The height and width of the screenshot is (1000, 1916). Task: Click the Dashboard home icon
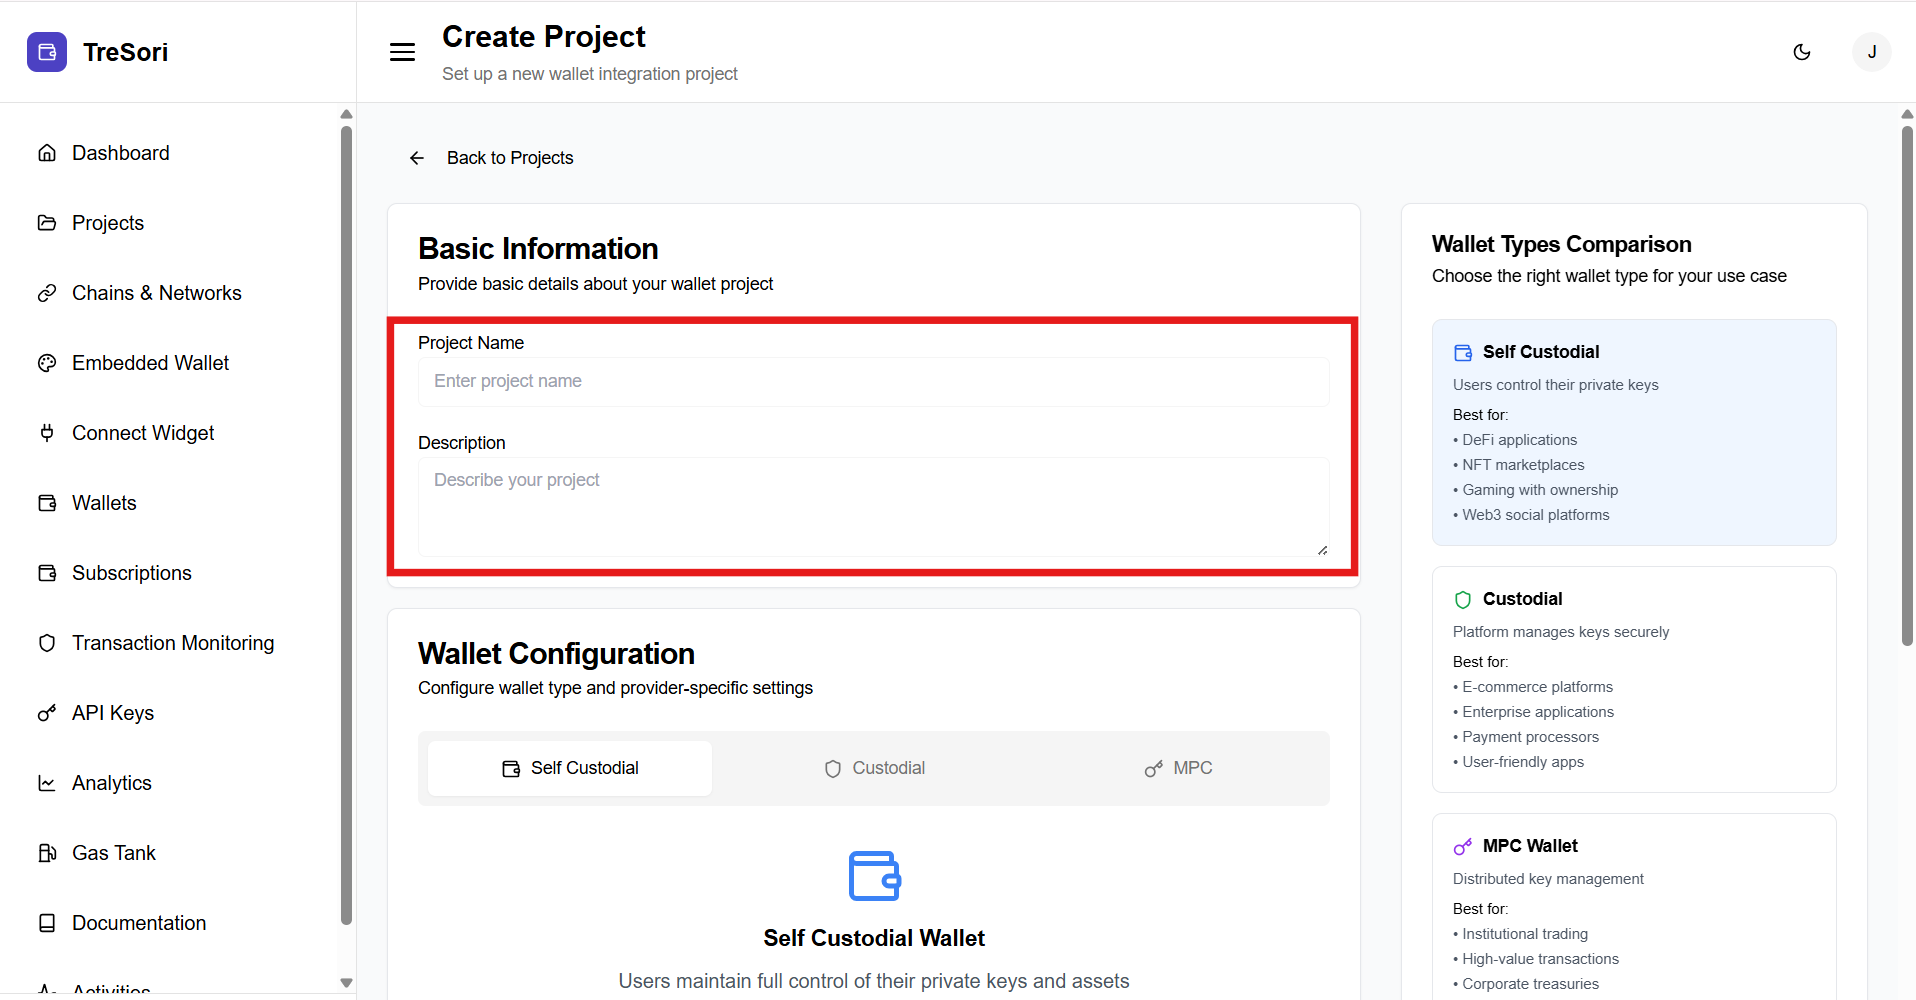pos(47,153)
